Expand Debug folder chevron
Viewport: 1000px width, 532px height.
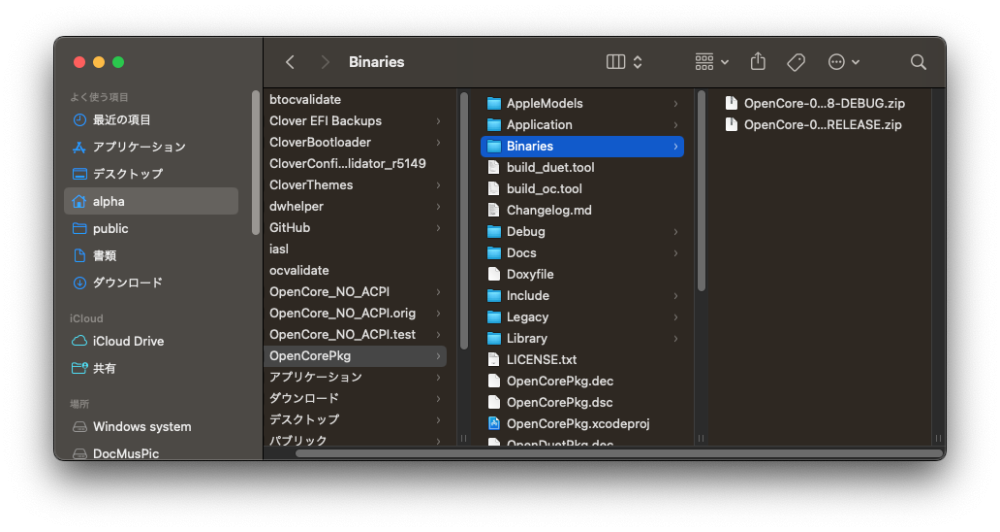coord(675,232)
